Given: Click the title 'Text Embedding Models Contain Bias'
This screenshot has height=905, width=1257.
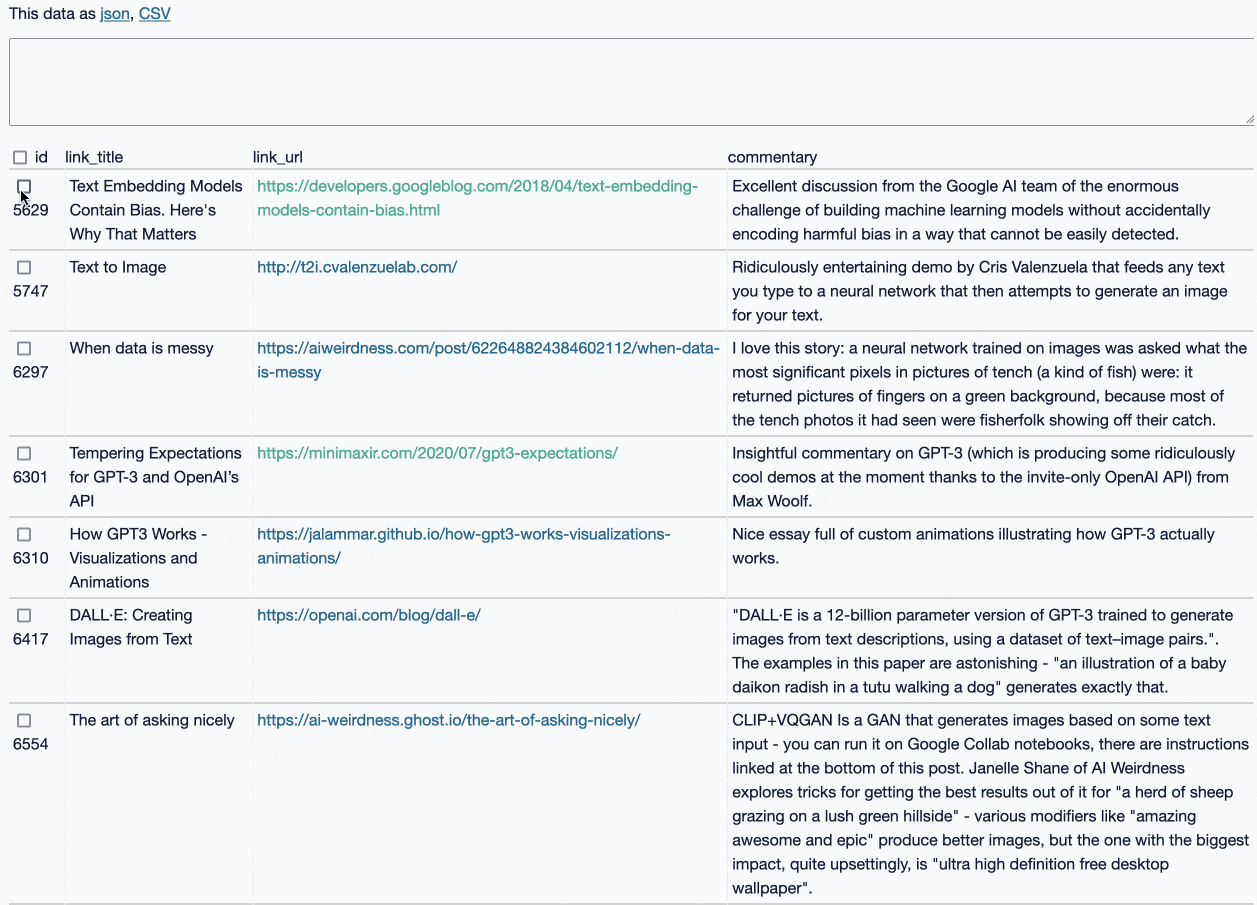Looking at the screenshot, I should coord(156,210).
